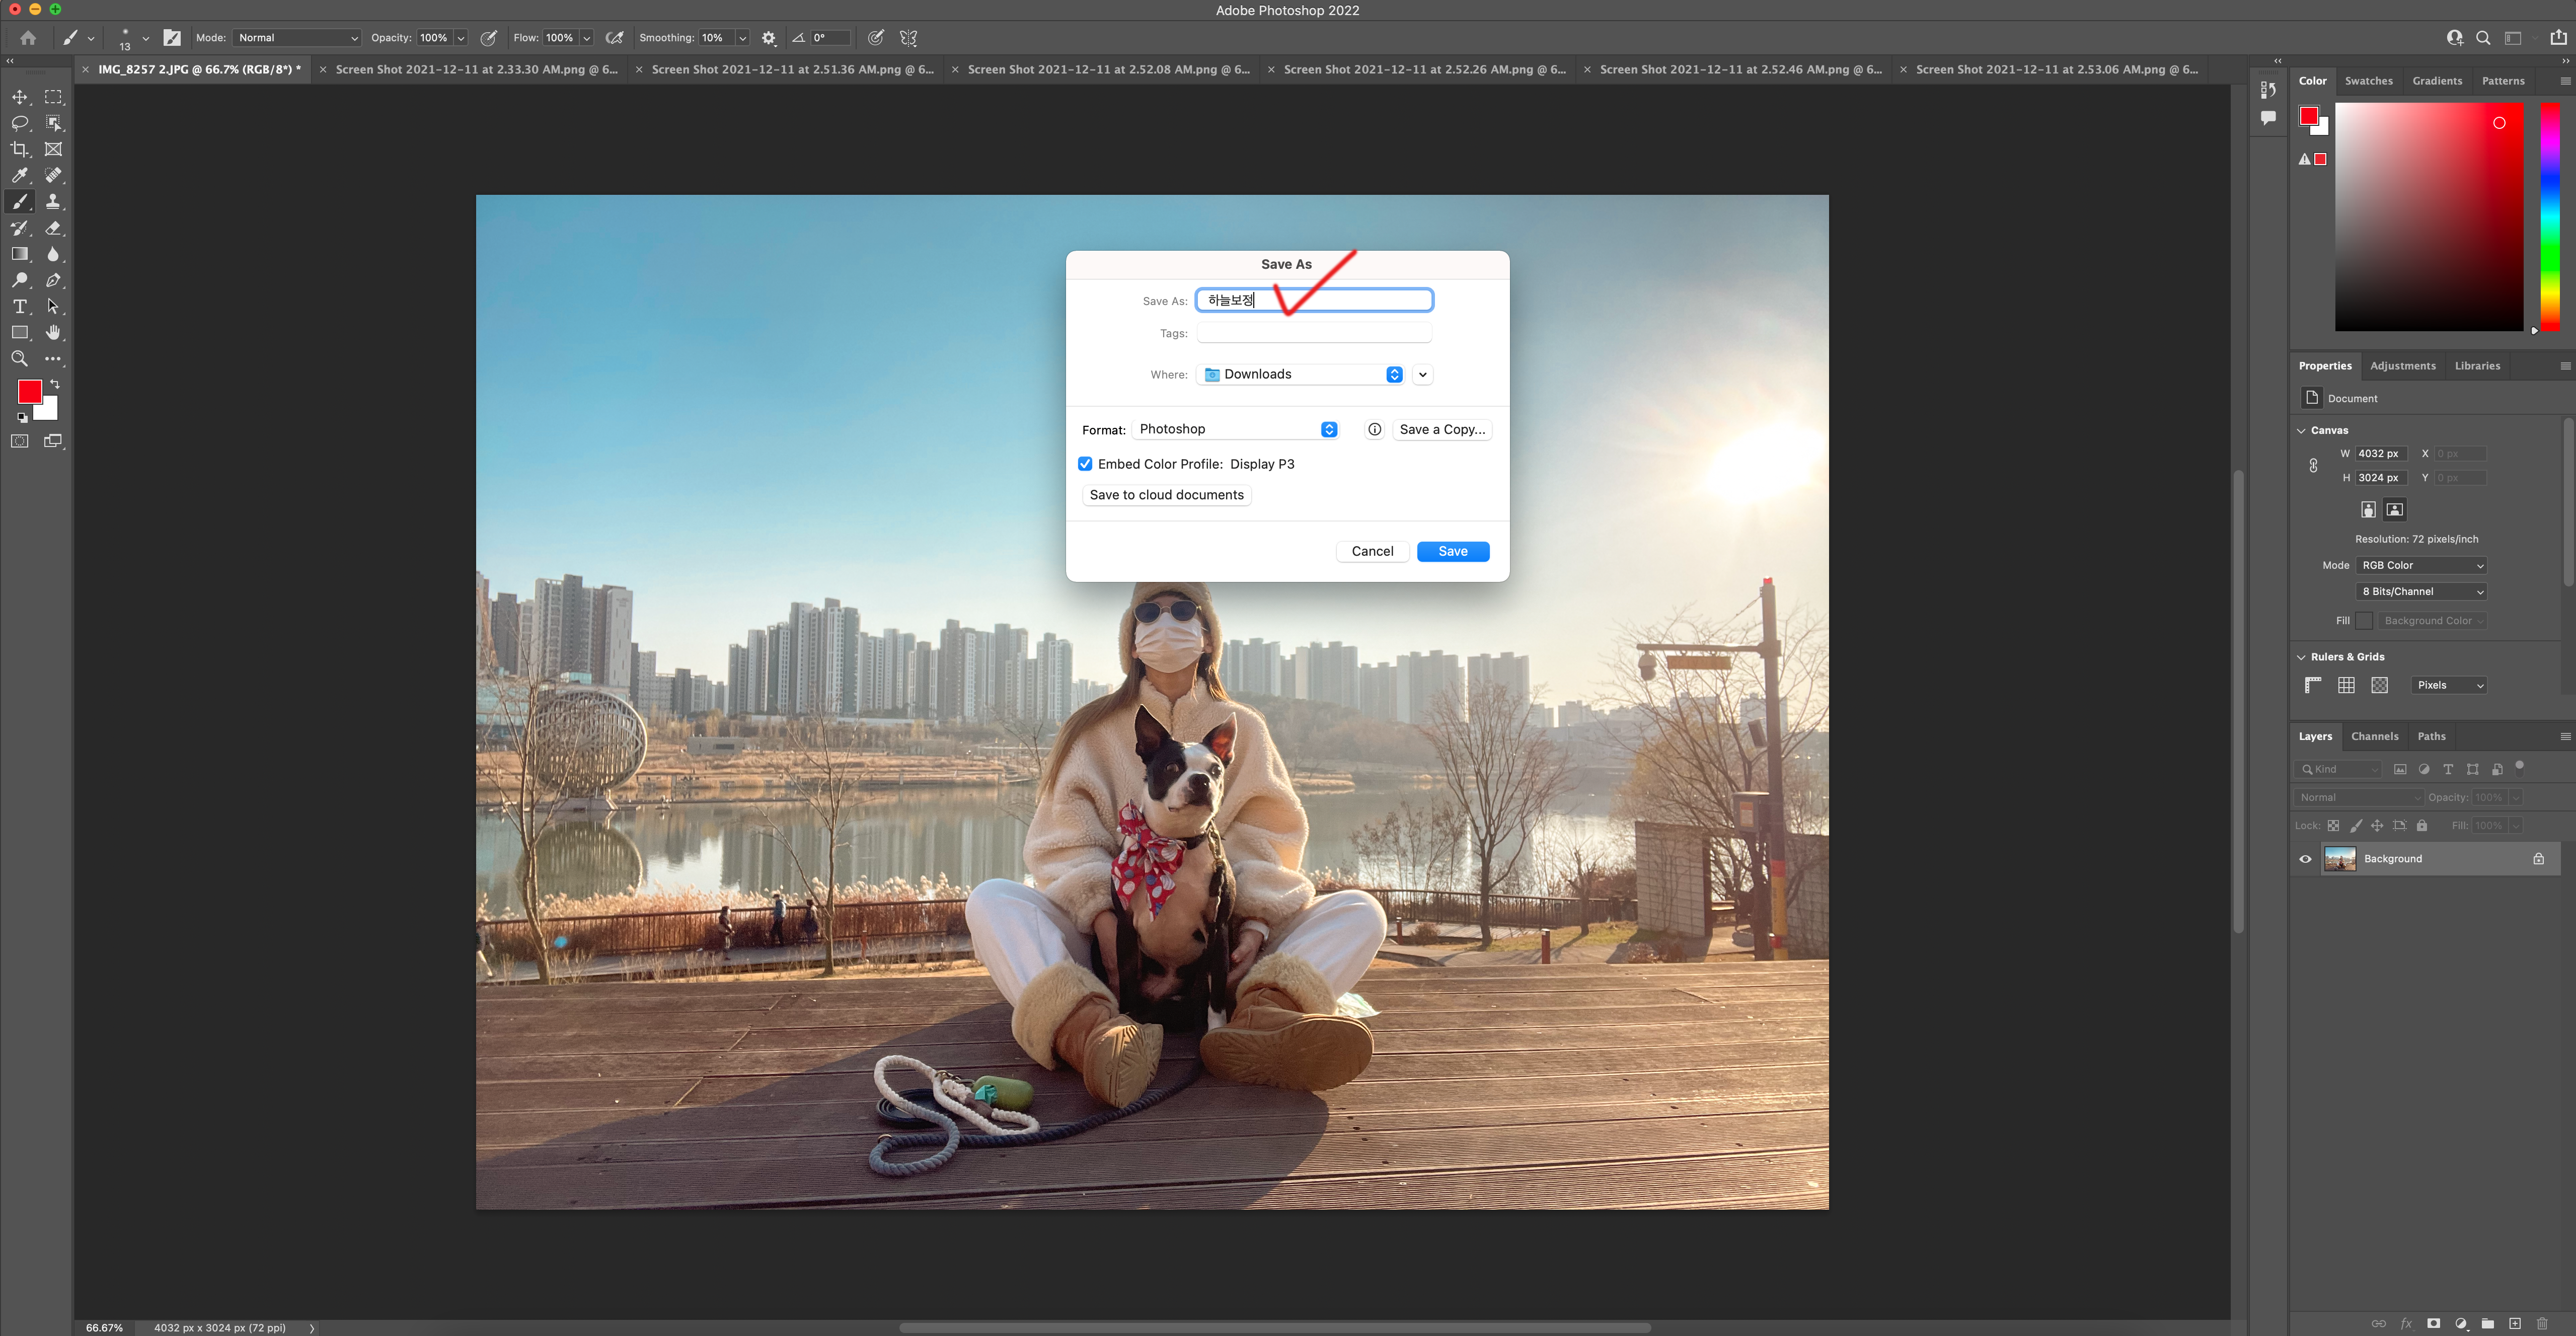Select the Horizontal Type tool

coord(20,307)
